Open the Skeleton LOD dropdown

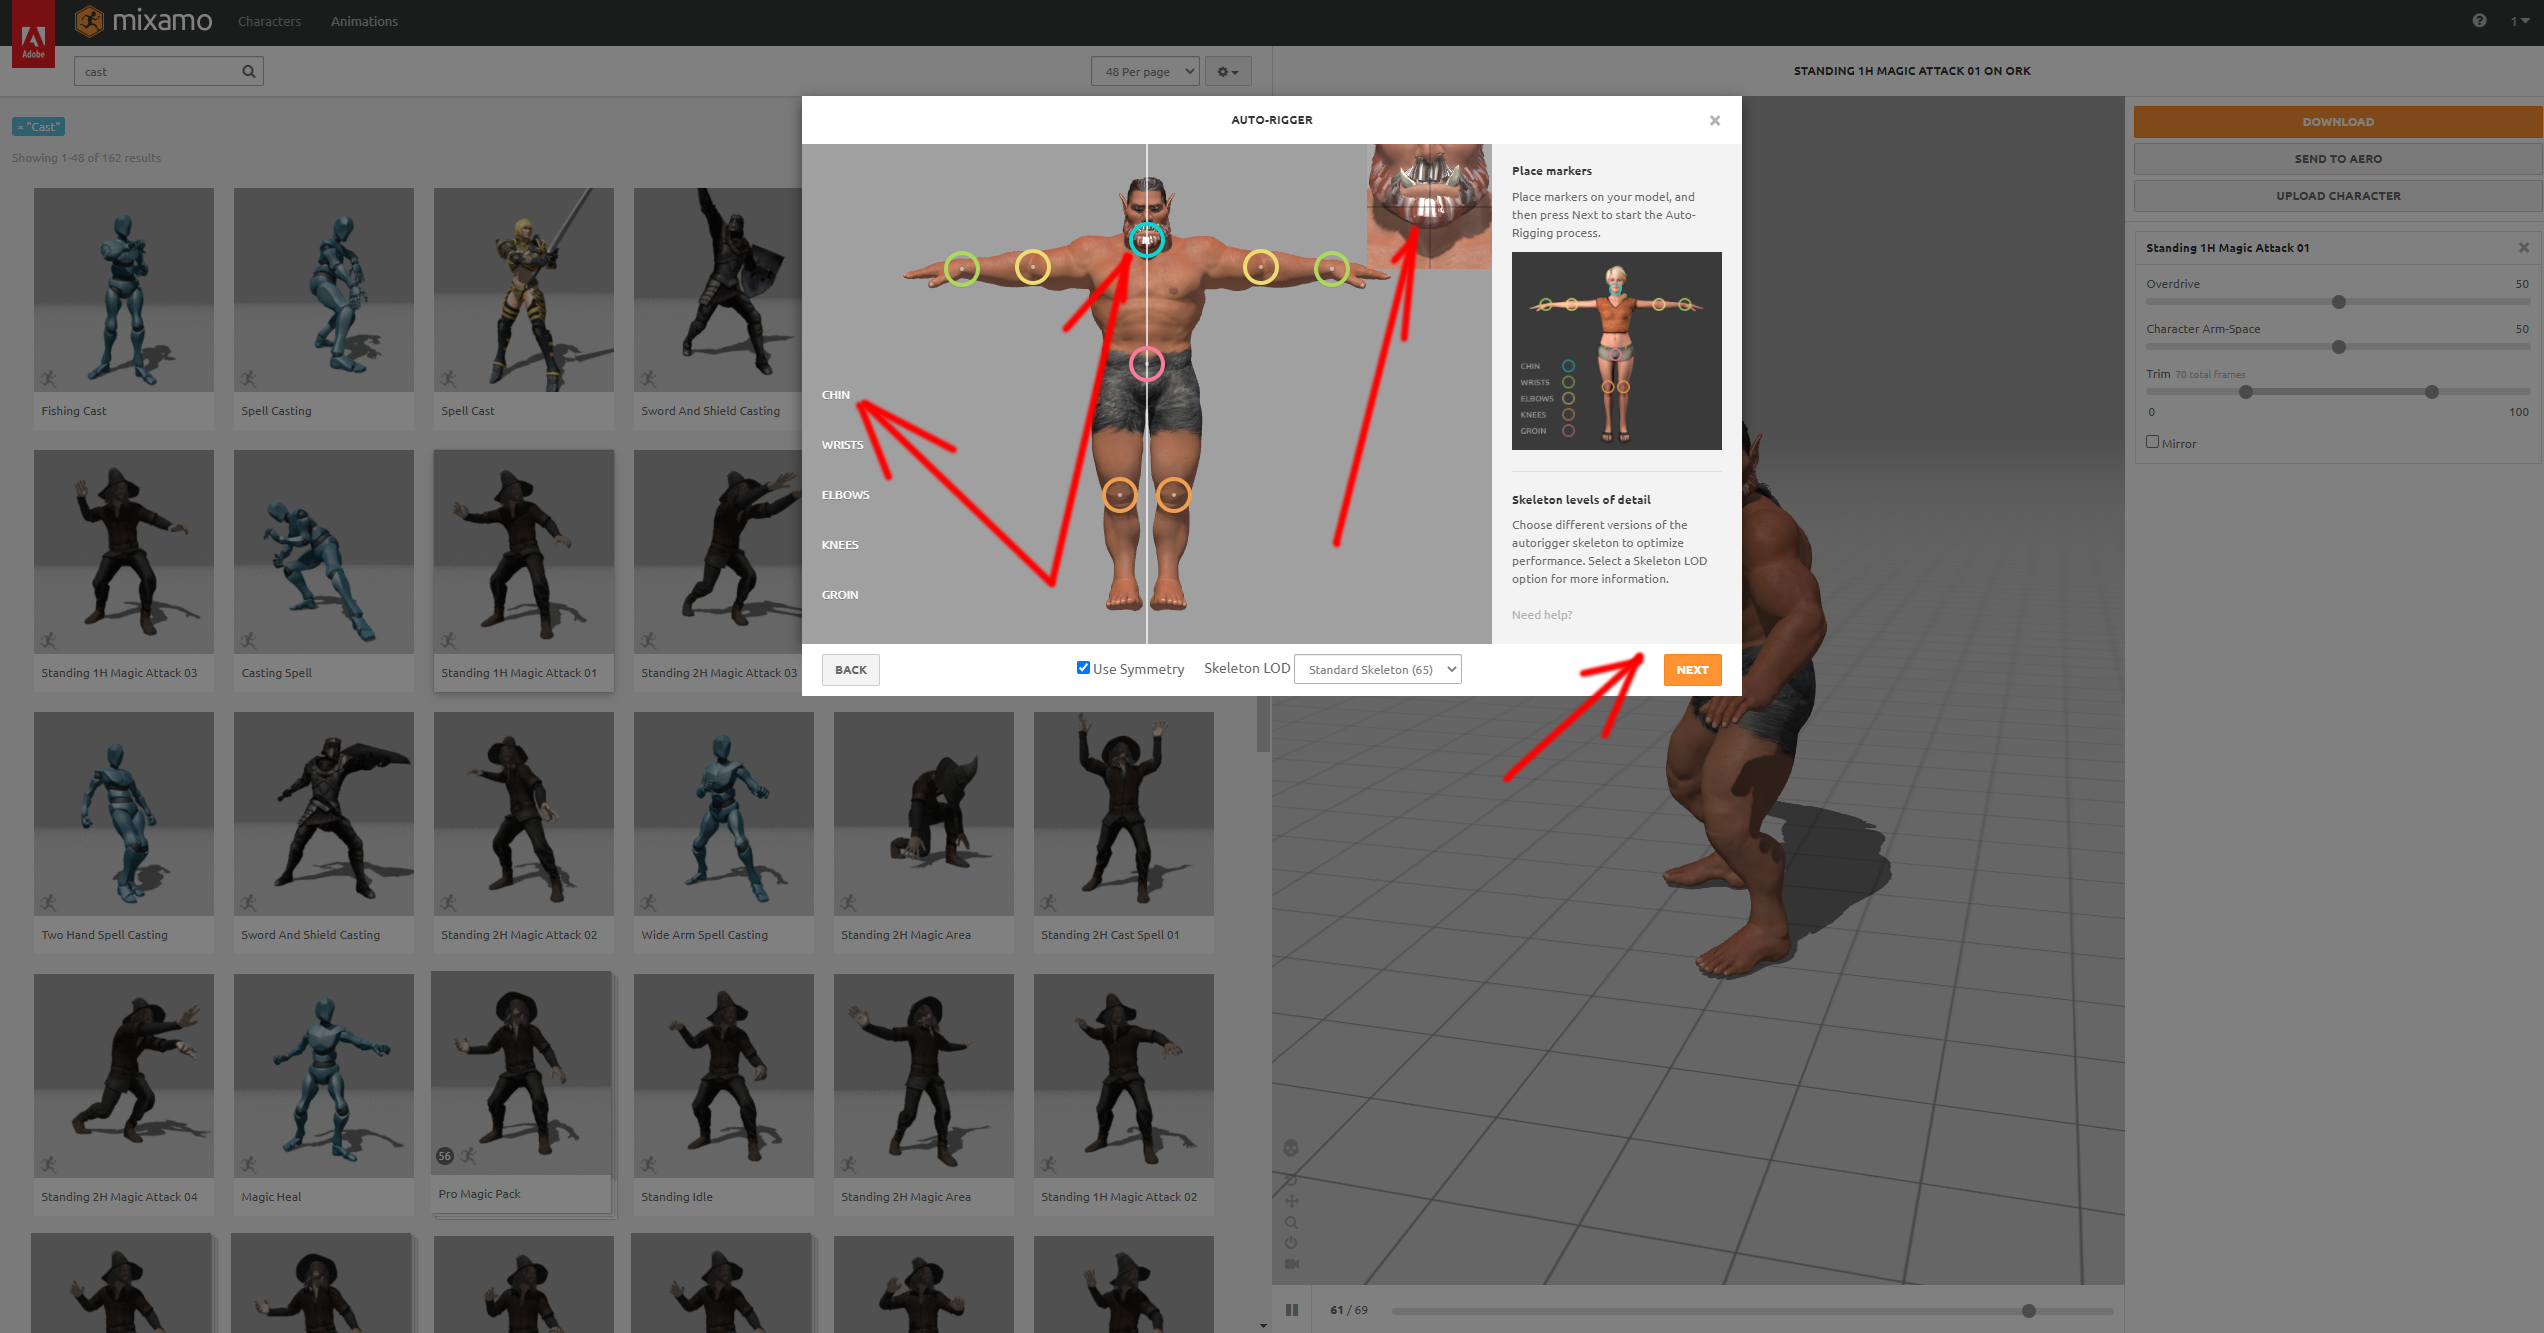(x=1377, y=669)
